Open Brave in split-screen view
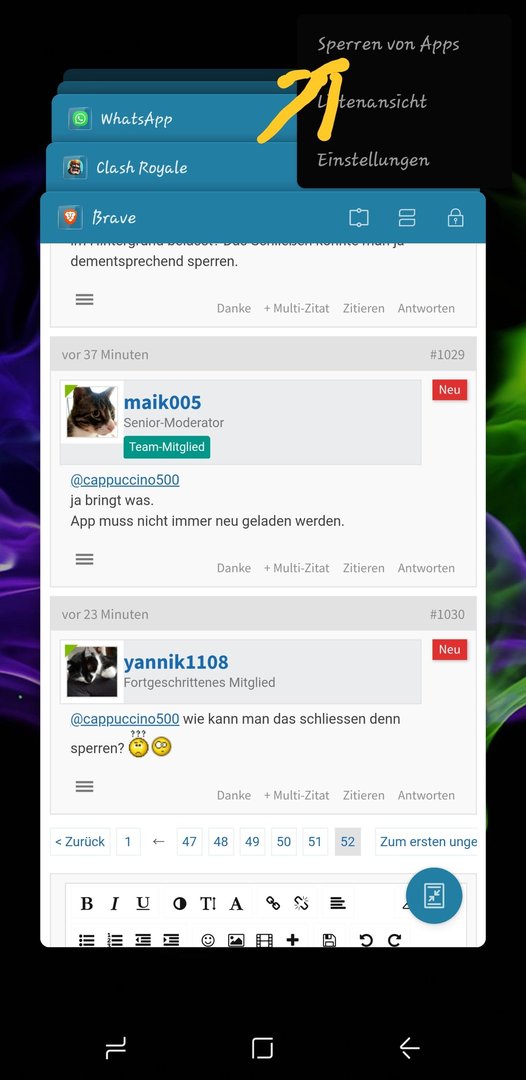The height and width of the screenshot is (1080, 526). pos(407,218)
